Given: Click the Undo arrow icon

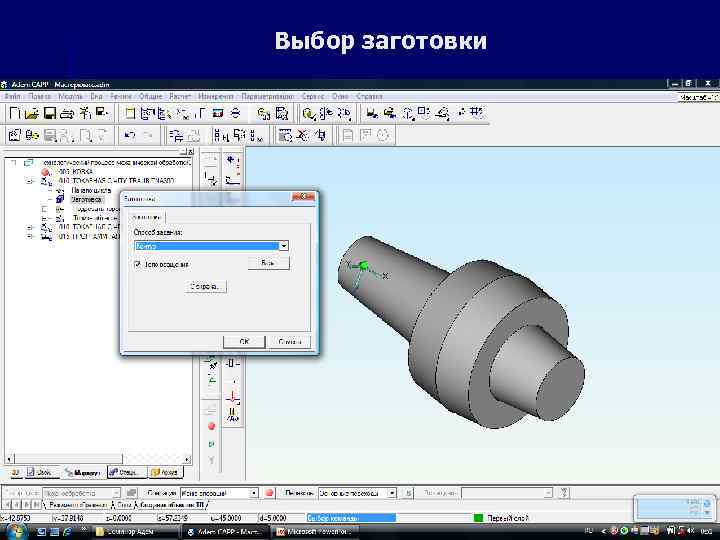Looking at the screenshot, I should [130, 135].
